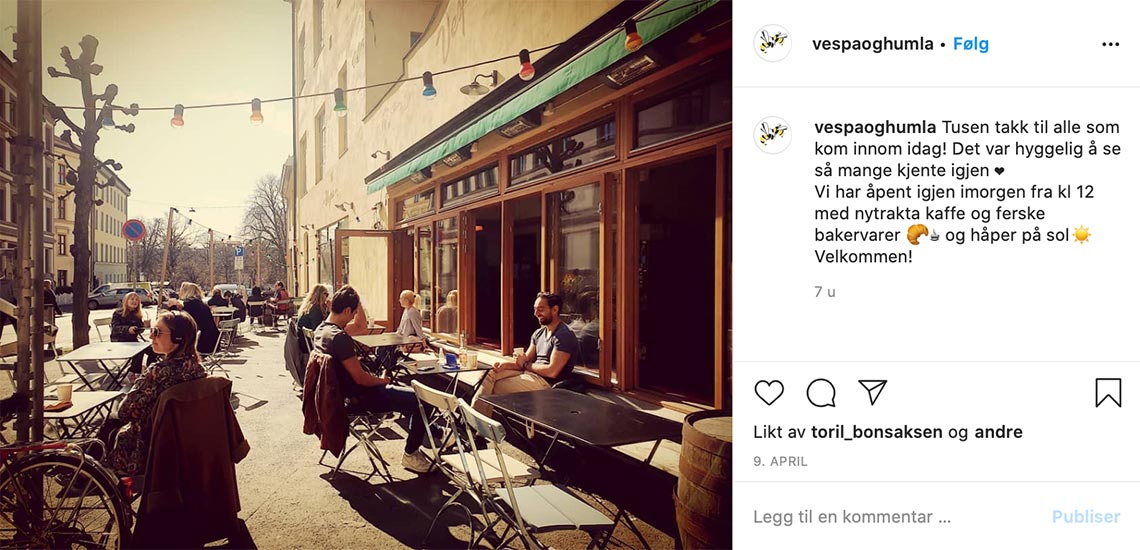Screen dimensions: 1140x550
Task: Click the 7 u timestamp under caption
Action: pyautogui.click(x=824, y=292)
